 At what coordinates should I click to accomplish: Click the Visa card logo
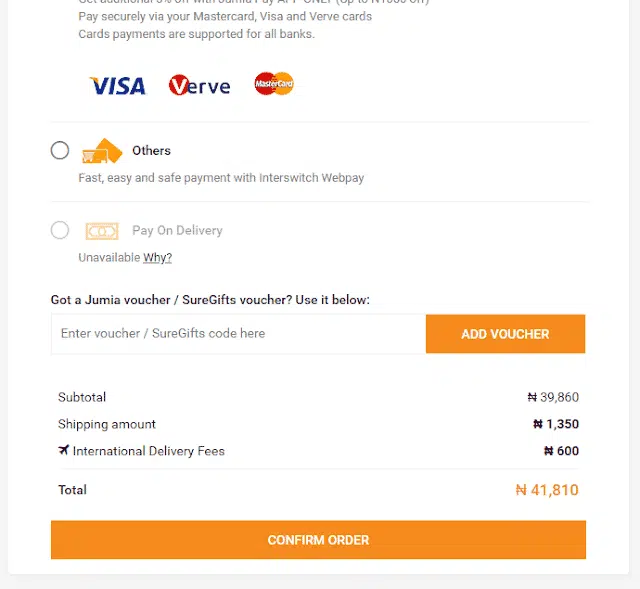pyautogui.click(x=117, y=86)
